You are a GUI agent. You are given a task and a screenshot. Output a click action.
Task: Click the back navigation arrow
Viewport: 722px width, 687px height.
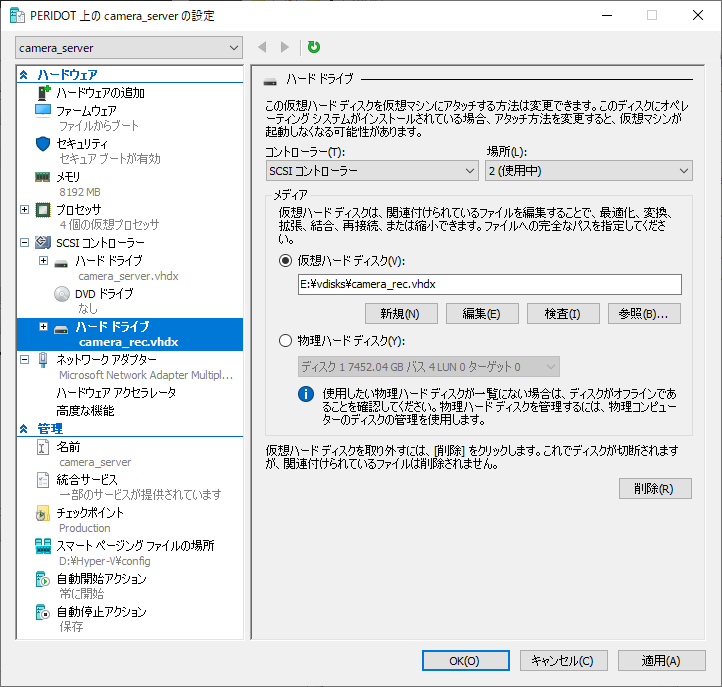(262, 47)
